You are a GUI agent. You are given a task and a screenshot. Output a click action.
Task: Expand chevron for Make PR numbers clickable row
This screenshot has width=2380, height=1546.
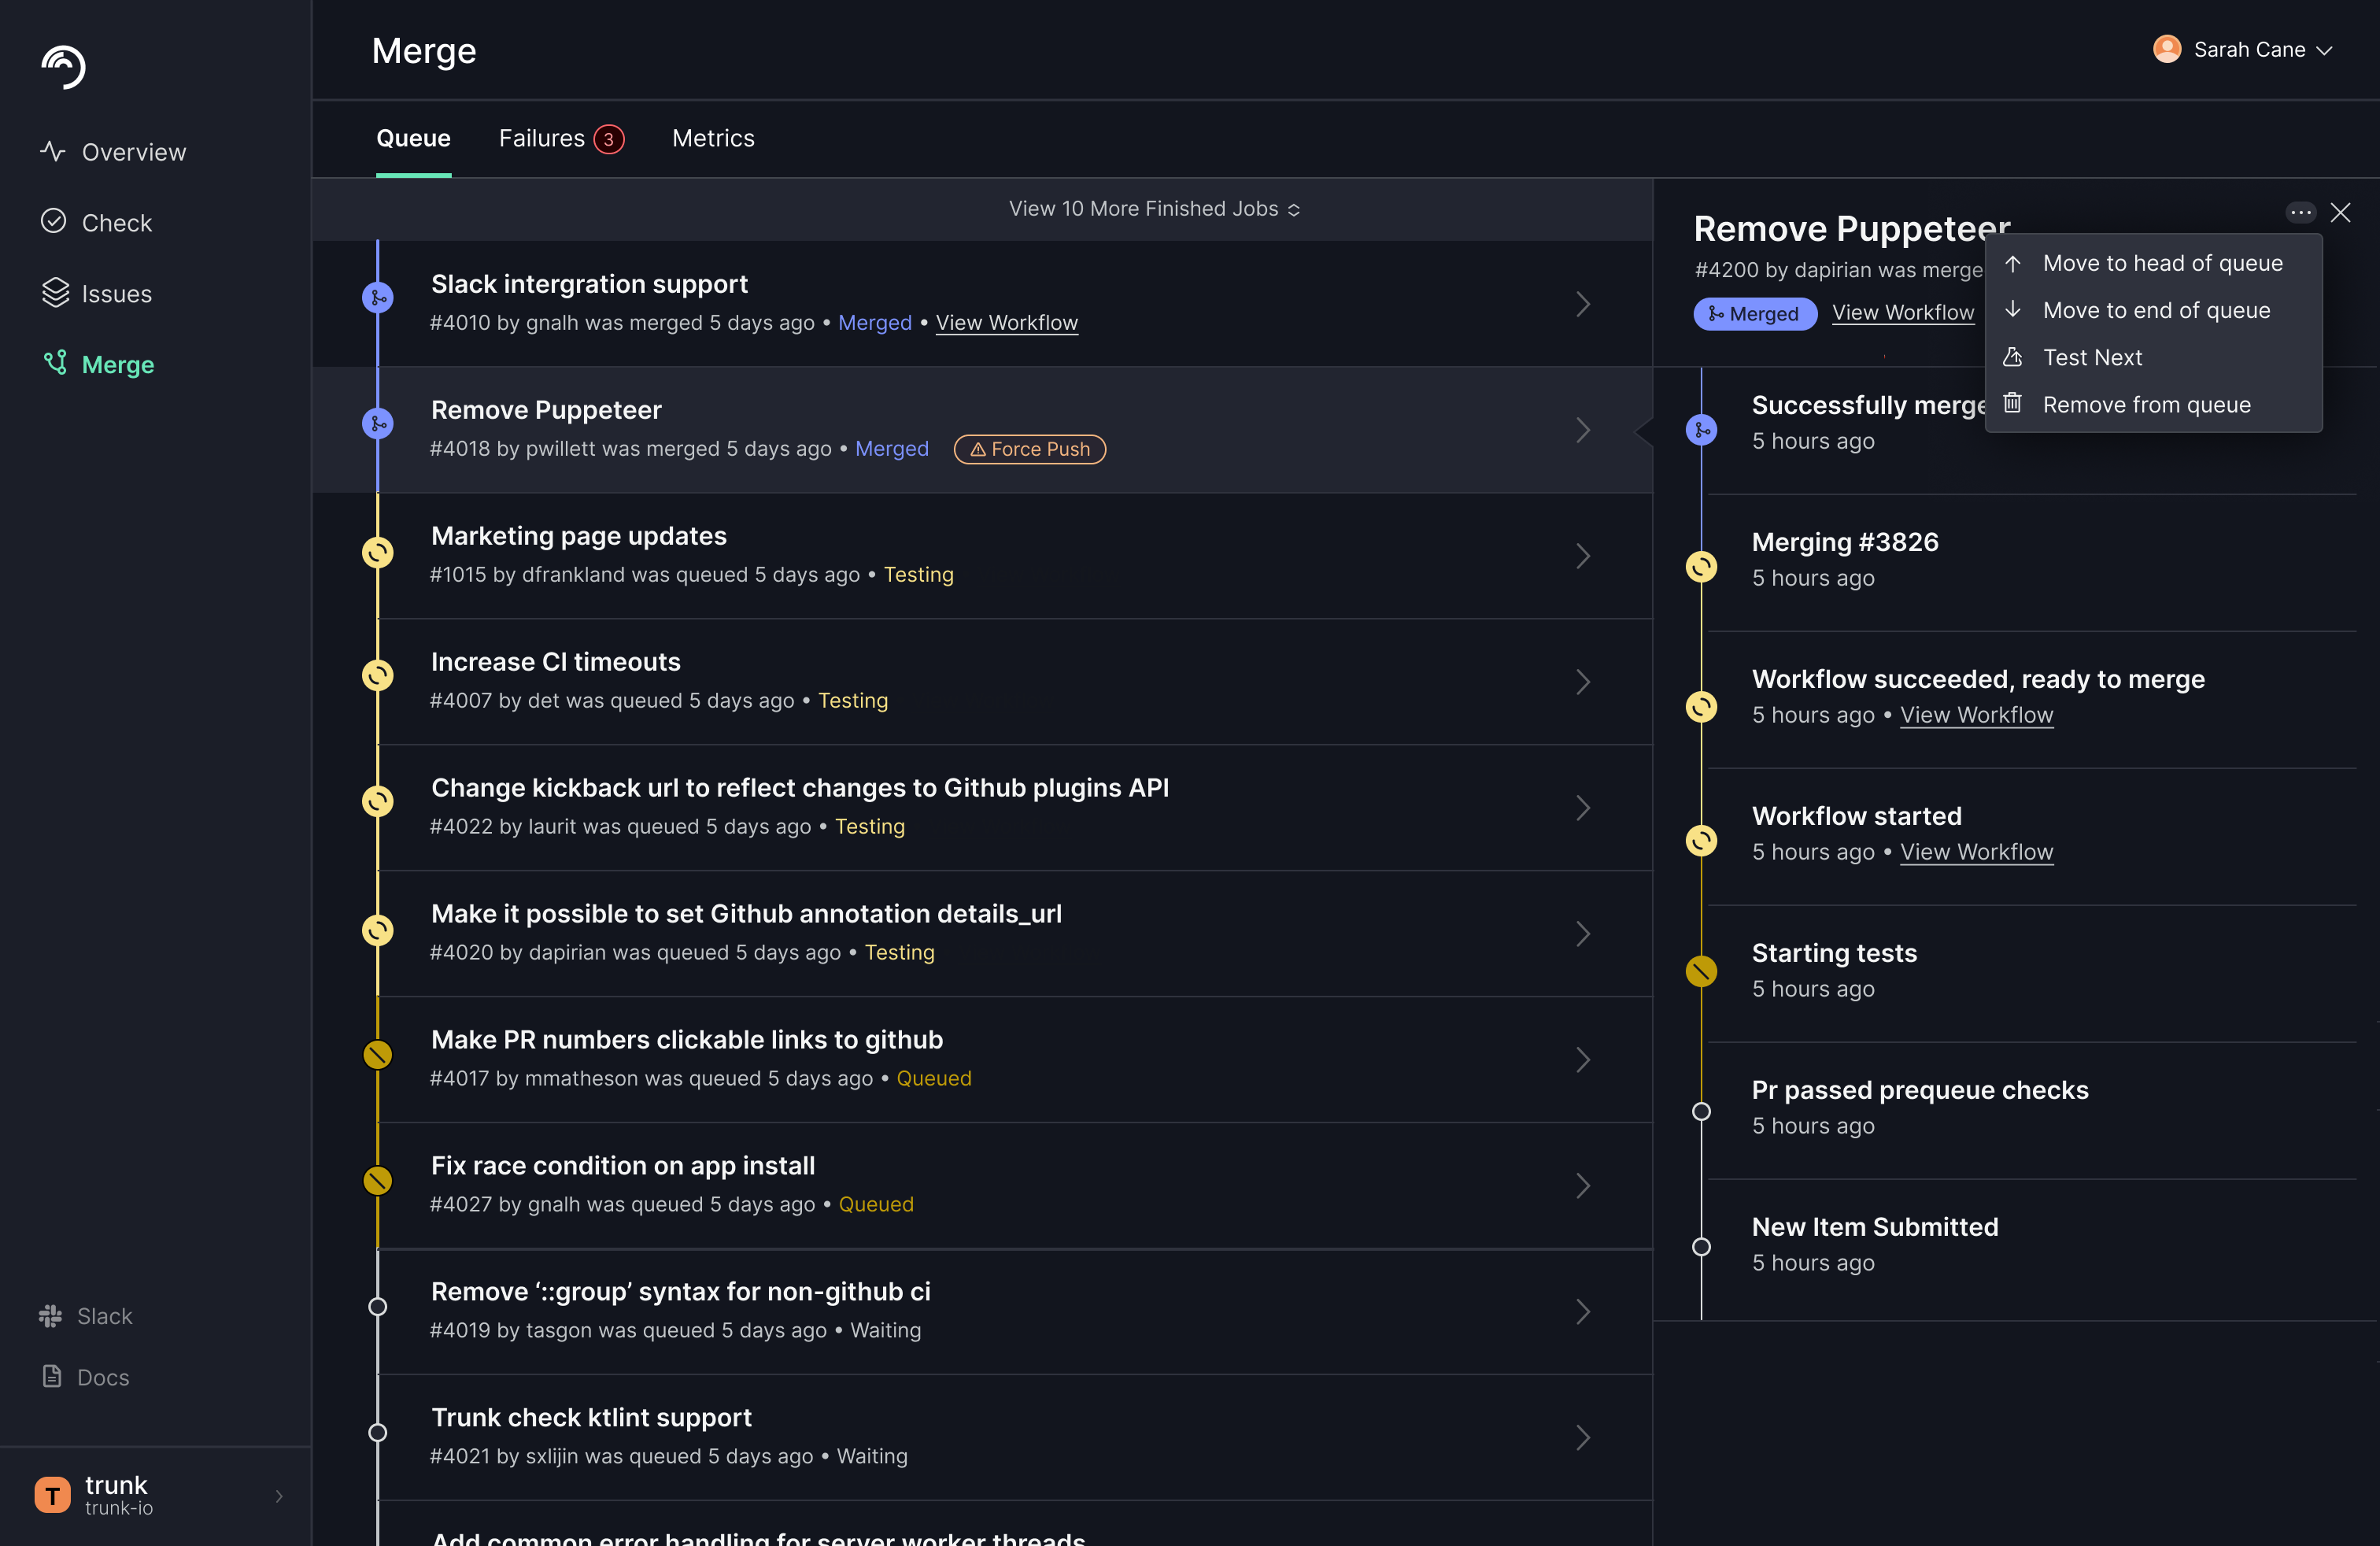point(1583,1060)
